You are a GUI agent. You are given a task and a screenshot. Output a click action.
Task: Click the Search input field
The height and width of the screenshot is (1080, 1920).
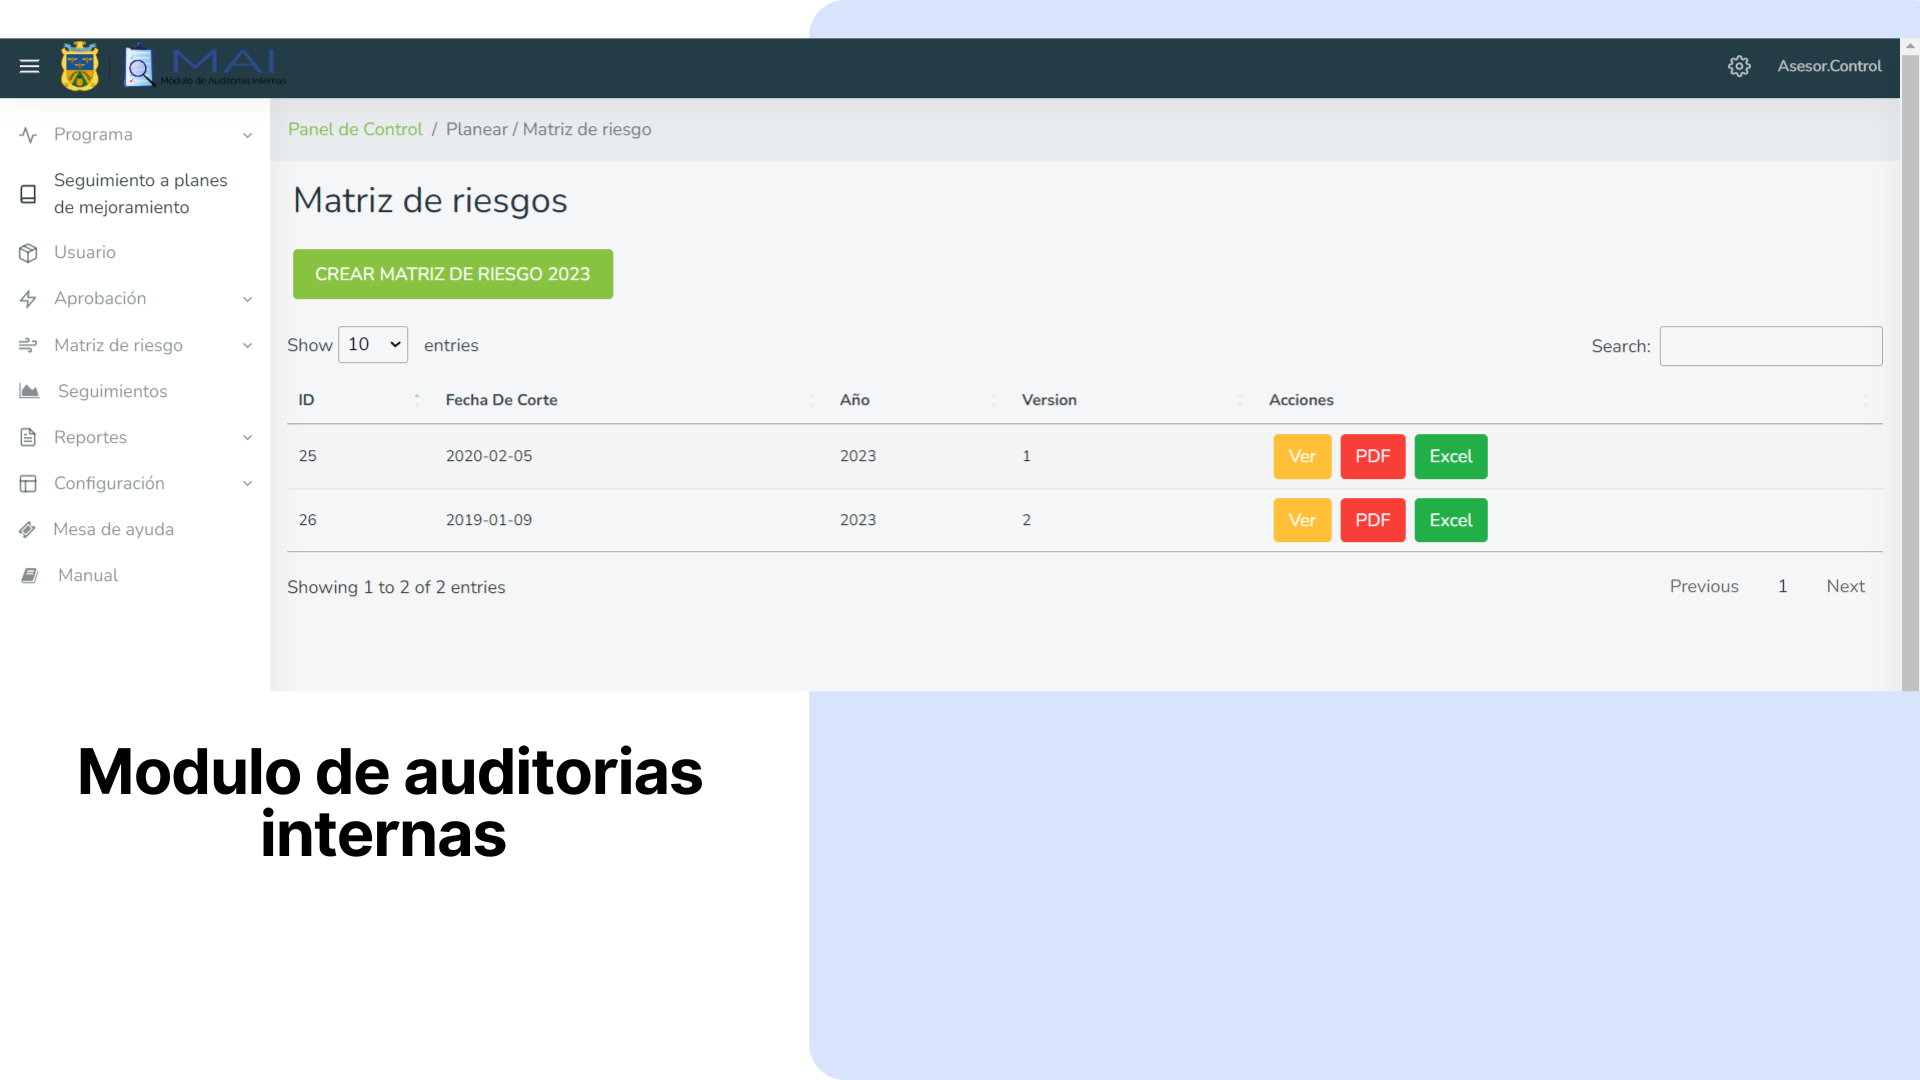click(x=1770, y=346)
